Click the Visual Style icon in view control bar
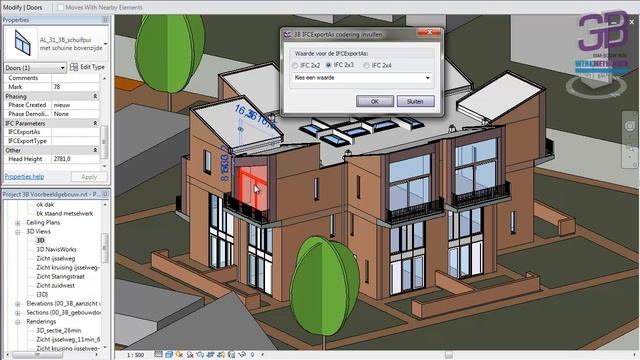640x360 pixels. pos(169,354)
